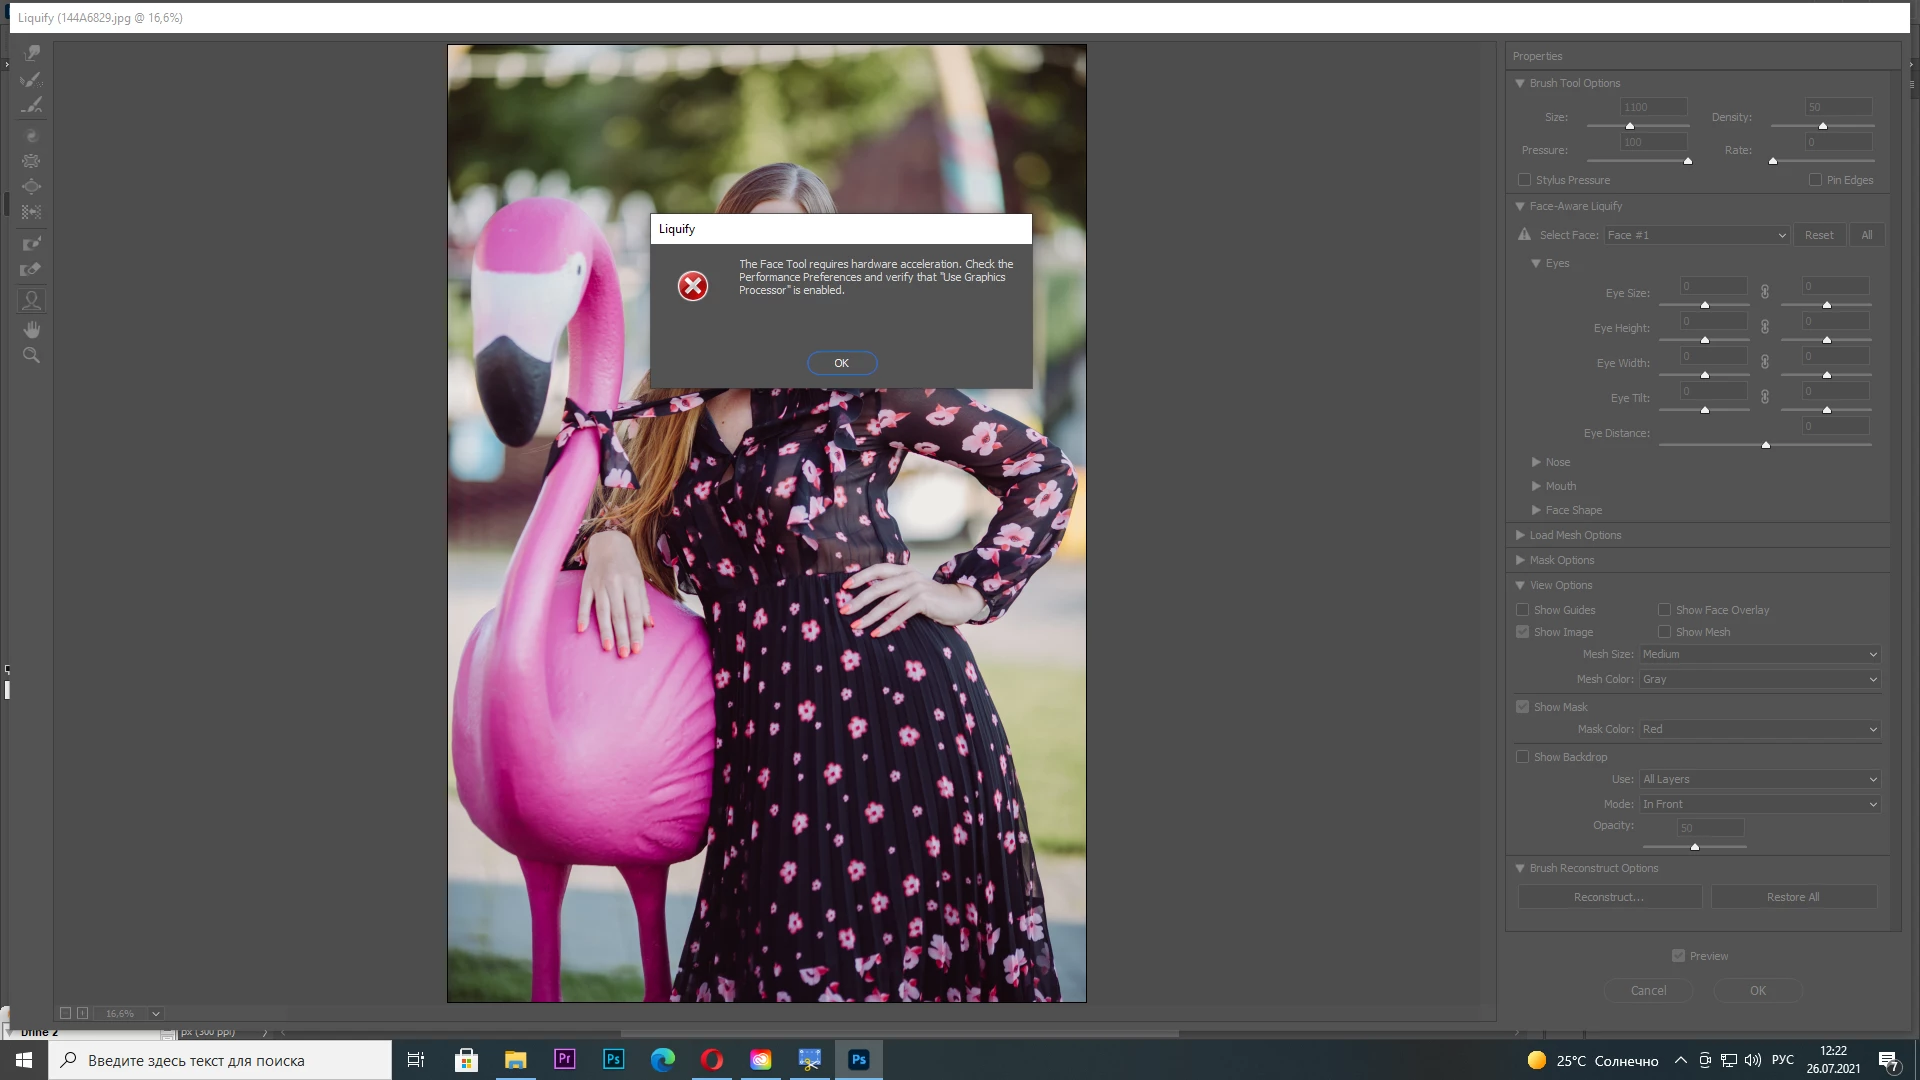
Task: Click OK in the Liquify error dialog
Action: coord(842,363)
